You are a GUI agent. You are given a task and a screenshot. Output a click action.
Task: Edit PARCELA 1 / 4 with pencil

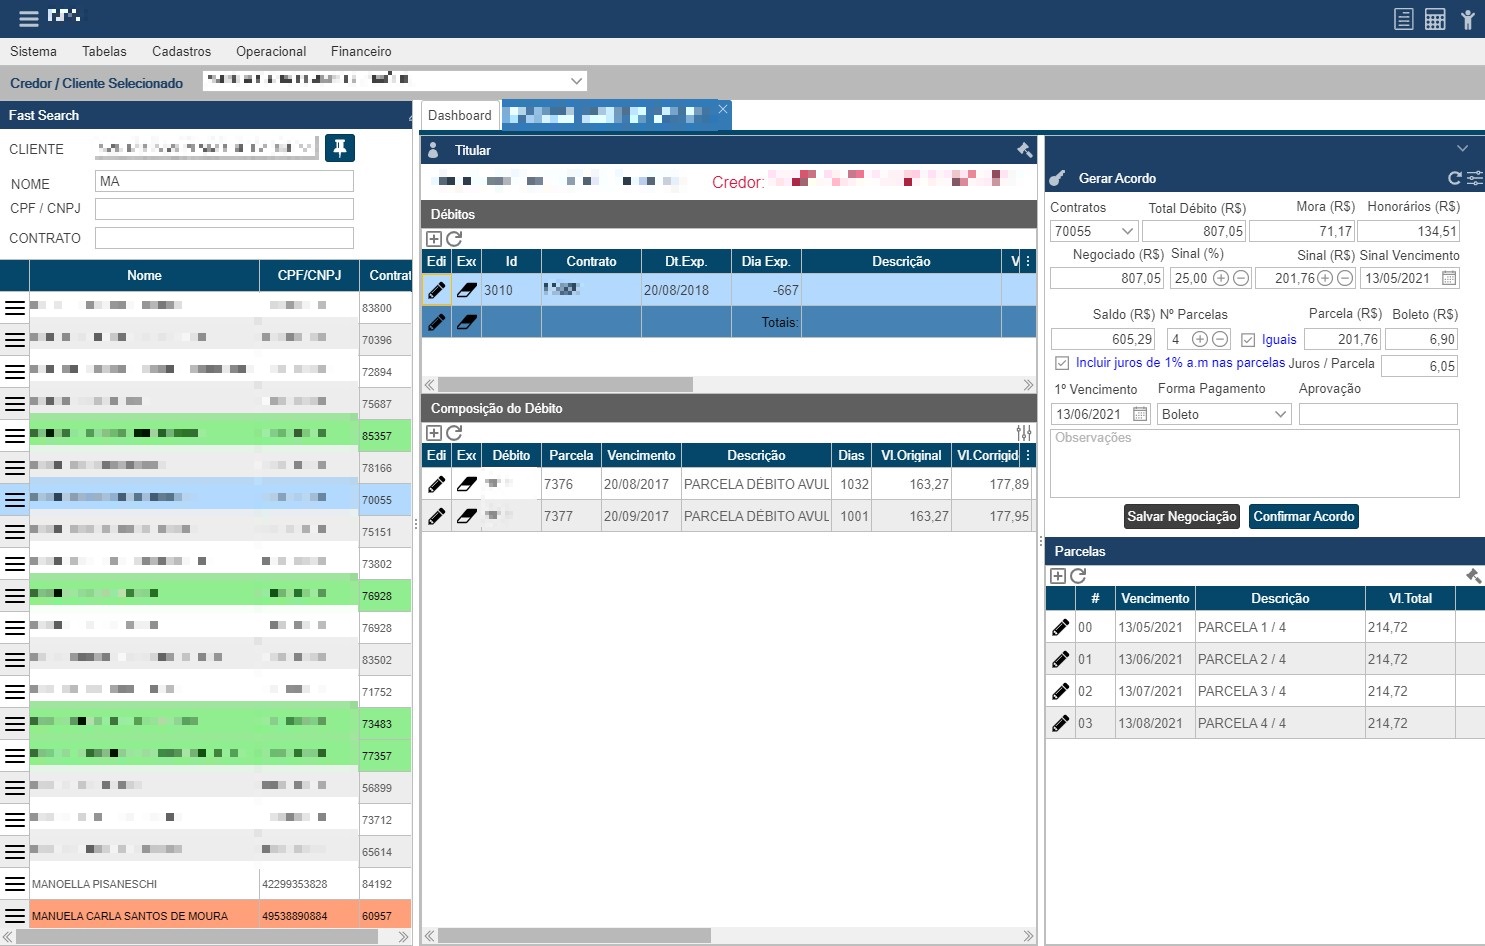[1061, 627]
